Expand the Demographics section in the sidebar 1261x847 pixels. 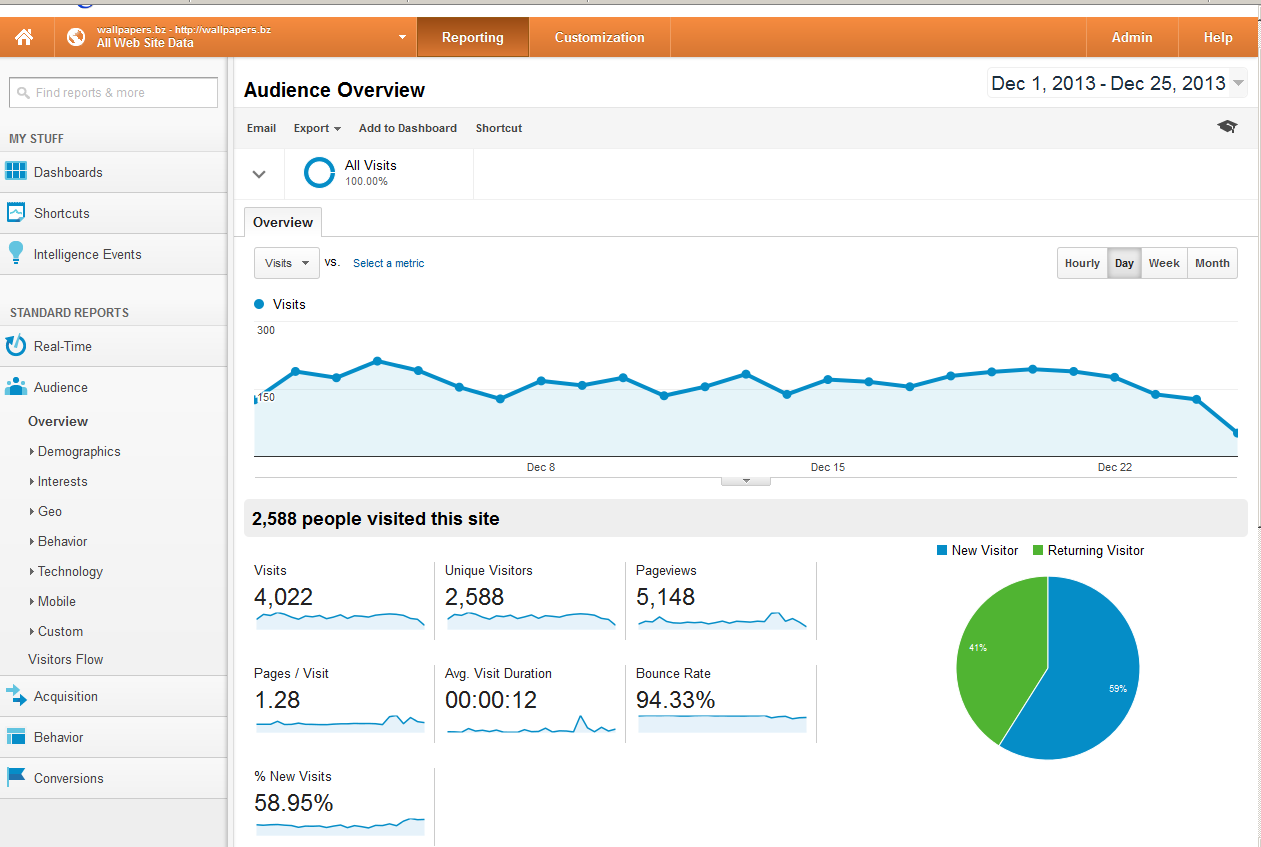point(79,451)
